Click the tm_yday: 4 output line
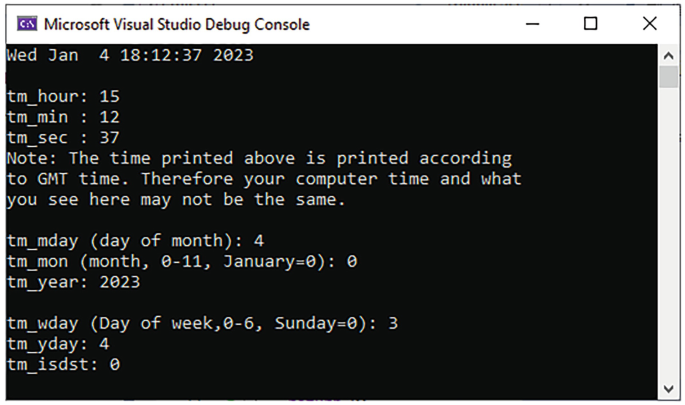 click(58, 344)
